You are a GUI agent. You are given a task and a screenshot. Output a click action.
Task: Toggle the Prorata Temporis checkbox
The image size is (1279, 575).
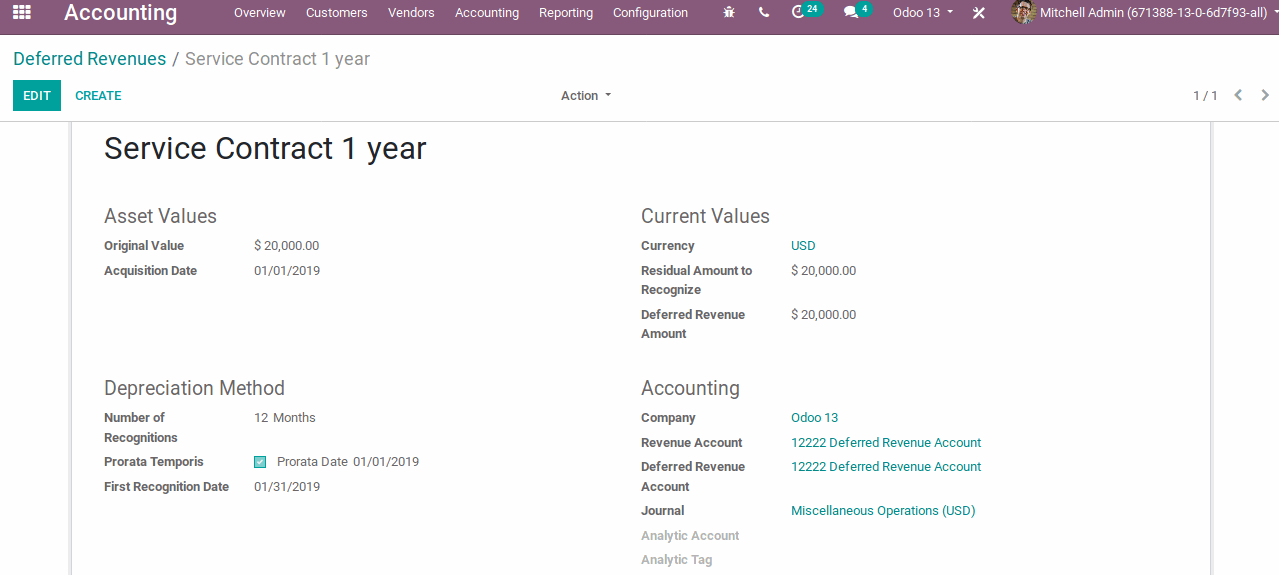tap(260, 462)
